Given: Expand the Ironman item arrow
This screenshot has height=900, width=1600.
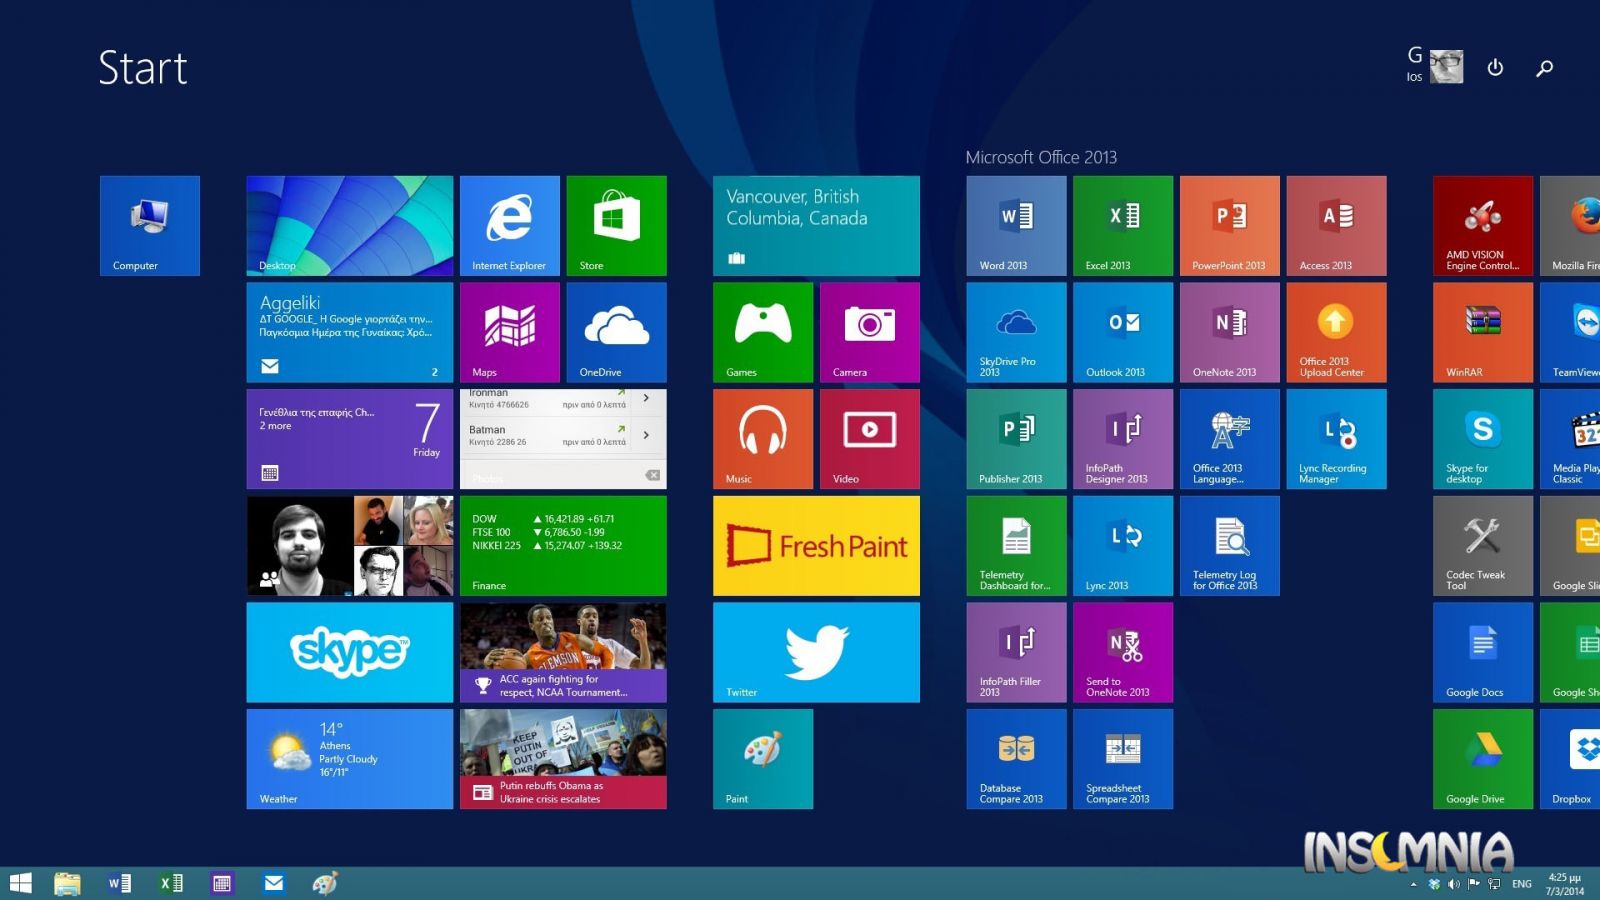Looking at the screenshot, I should (646, 398).
